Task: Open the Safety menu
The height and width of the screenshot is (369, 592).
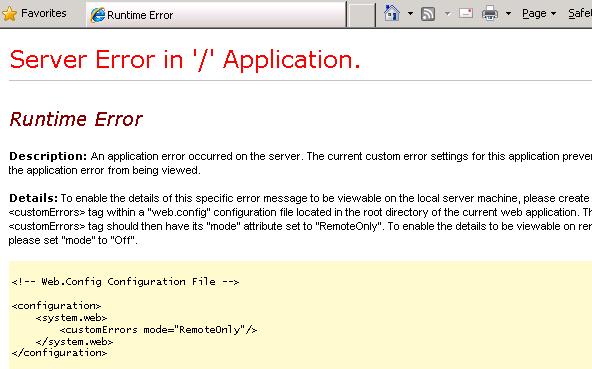Action: [x=580, y=14]
